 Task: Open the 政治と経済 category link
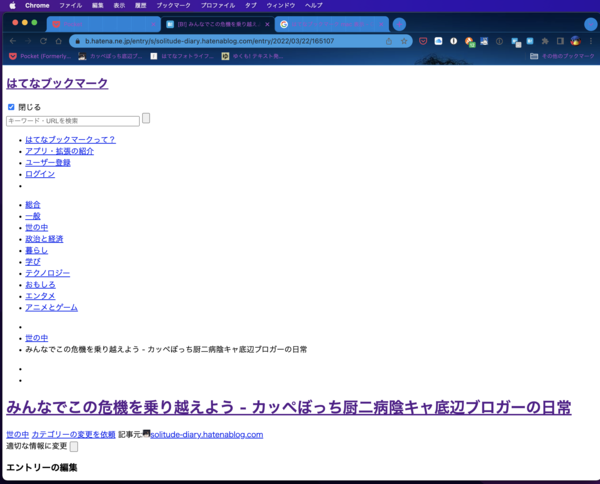coord(44,239)
